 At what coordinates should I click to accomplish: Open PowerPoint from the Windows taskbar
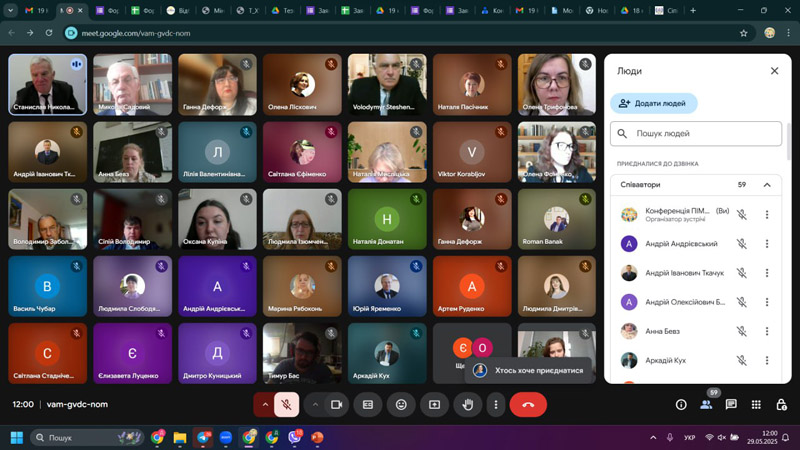(318, 437)
